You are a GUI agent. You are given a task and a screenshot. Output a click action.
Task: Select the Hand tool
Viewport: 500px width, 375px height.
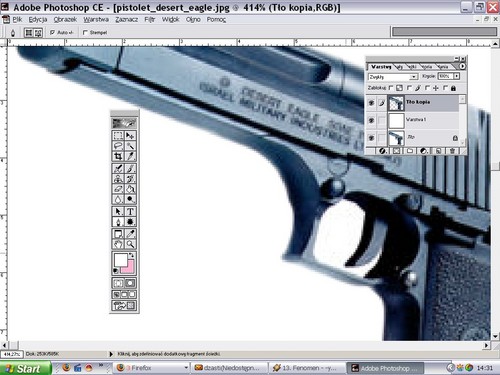[x=118, y=244]
